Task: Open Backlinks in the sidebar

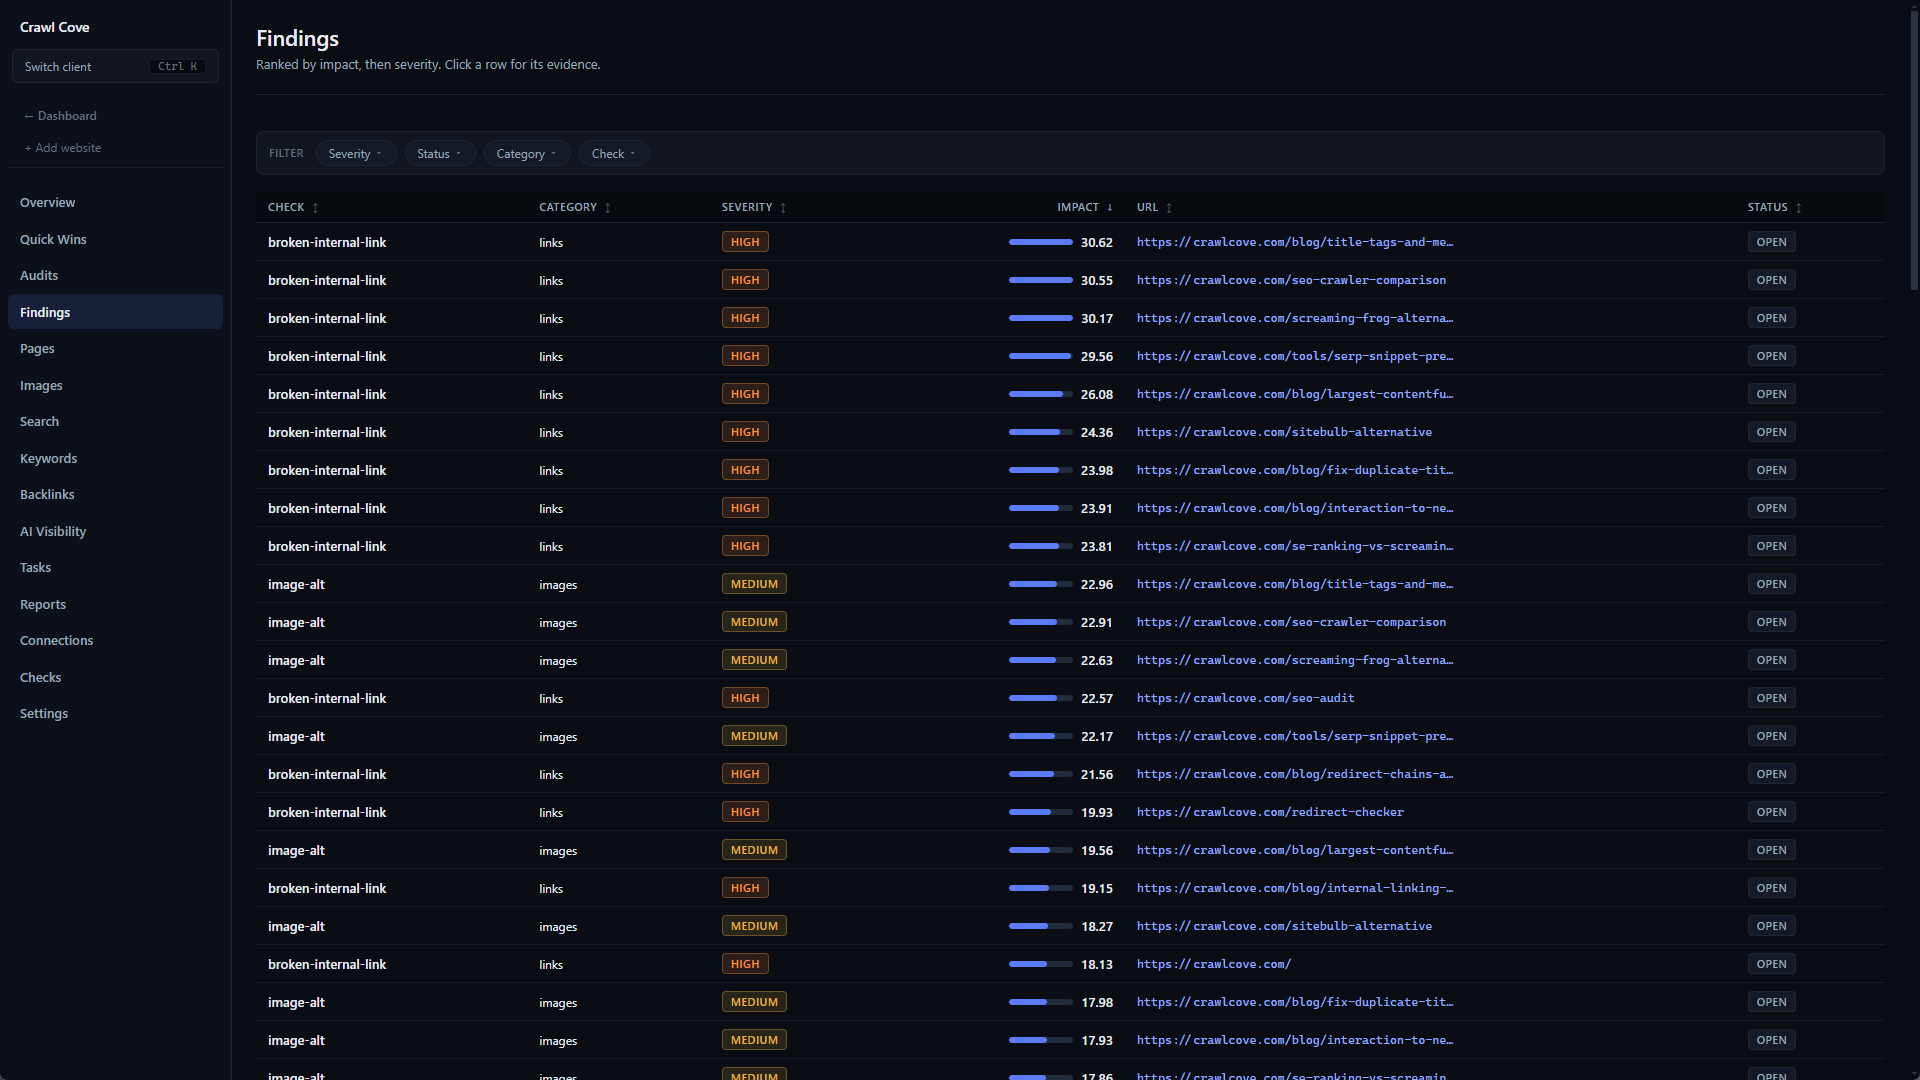Action: coord(115,494)
